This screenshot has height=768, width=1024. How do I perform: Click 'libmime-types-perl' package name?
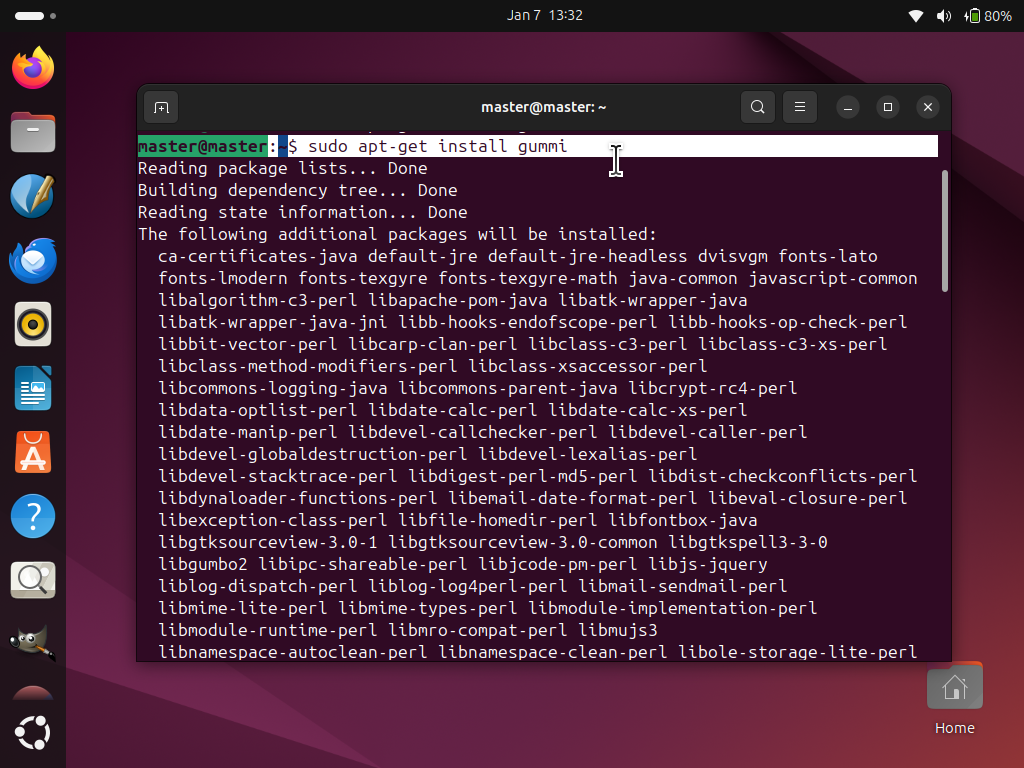pos(428,608)
